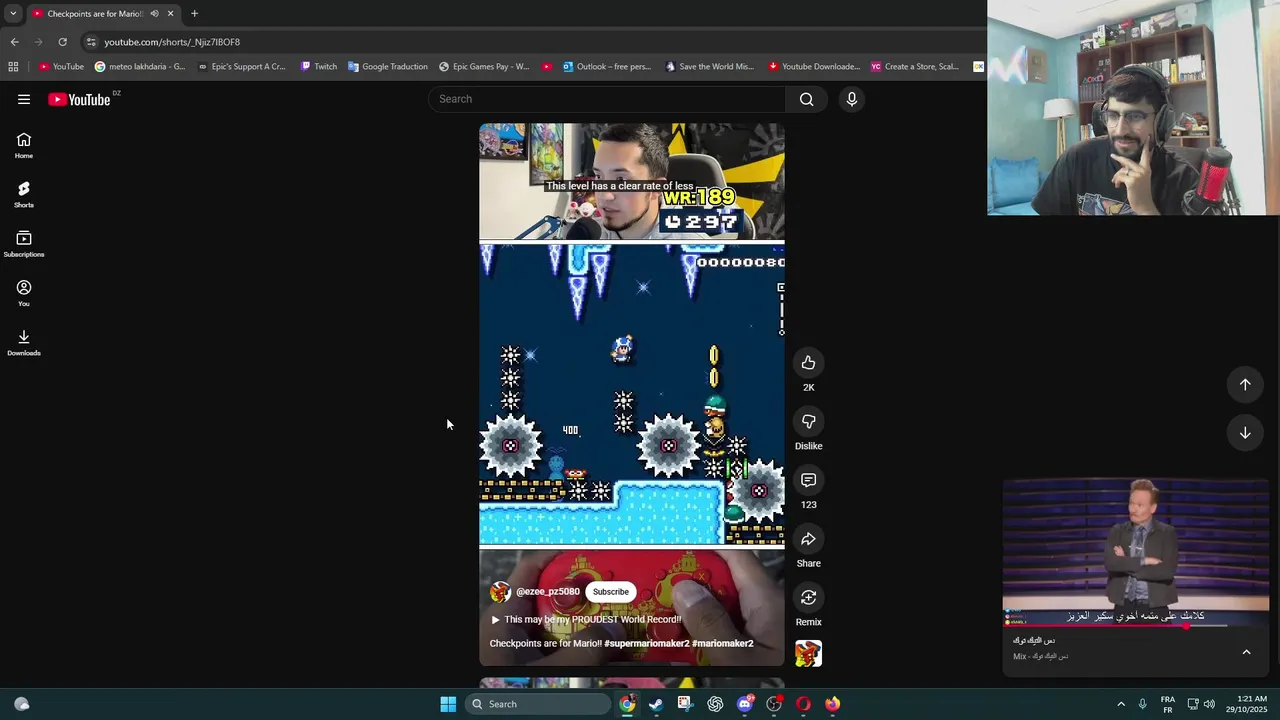The width and height of the screenshot is (1280, 720).
Task: Open the sound source thumbnail below Remix
Action: [808, 654]
